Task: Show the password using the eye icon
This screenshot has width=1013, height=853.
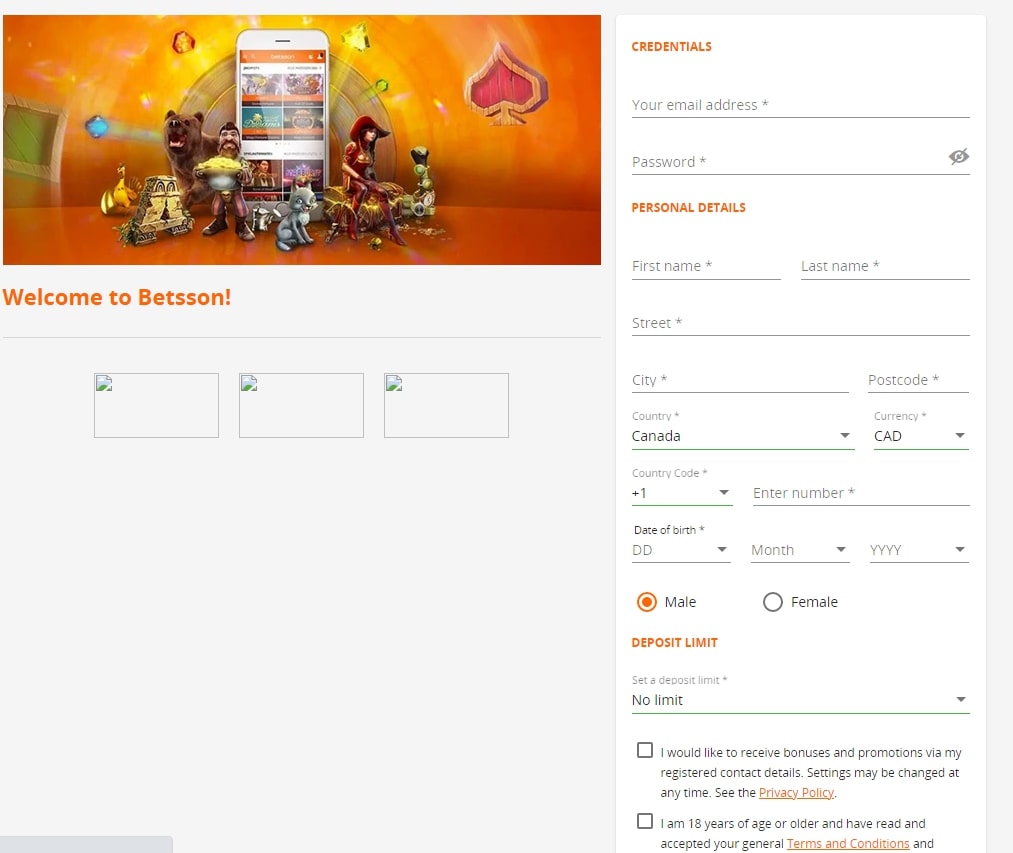Action: point(959,157)
